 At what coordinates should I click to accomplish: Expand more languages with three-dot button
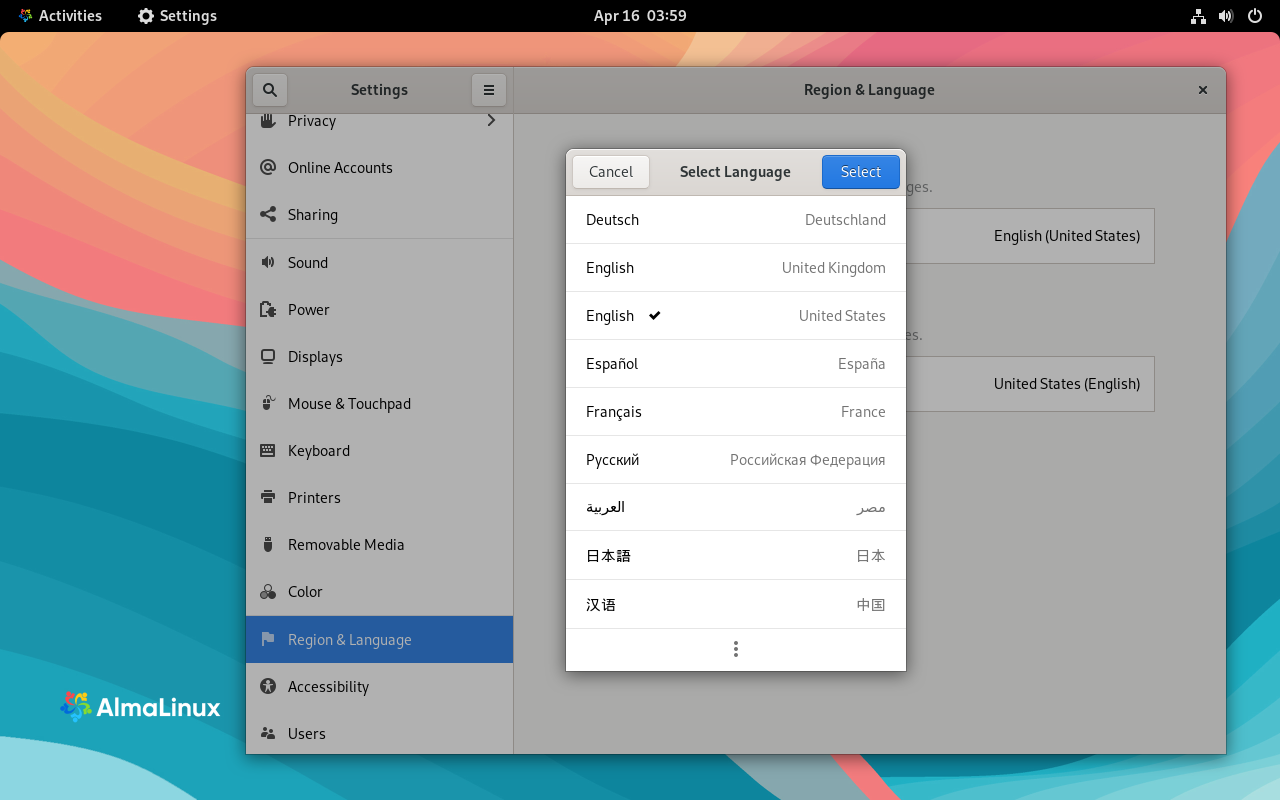[735, 649]
